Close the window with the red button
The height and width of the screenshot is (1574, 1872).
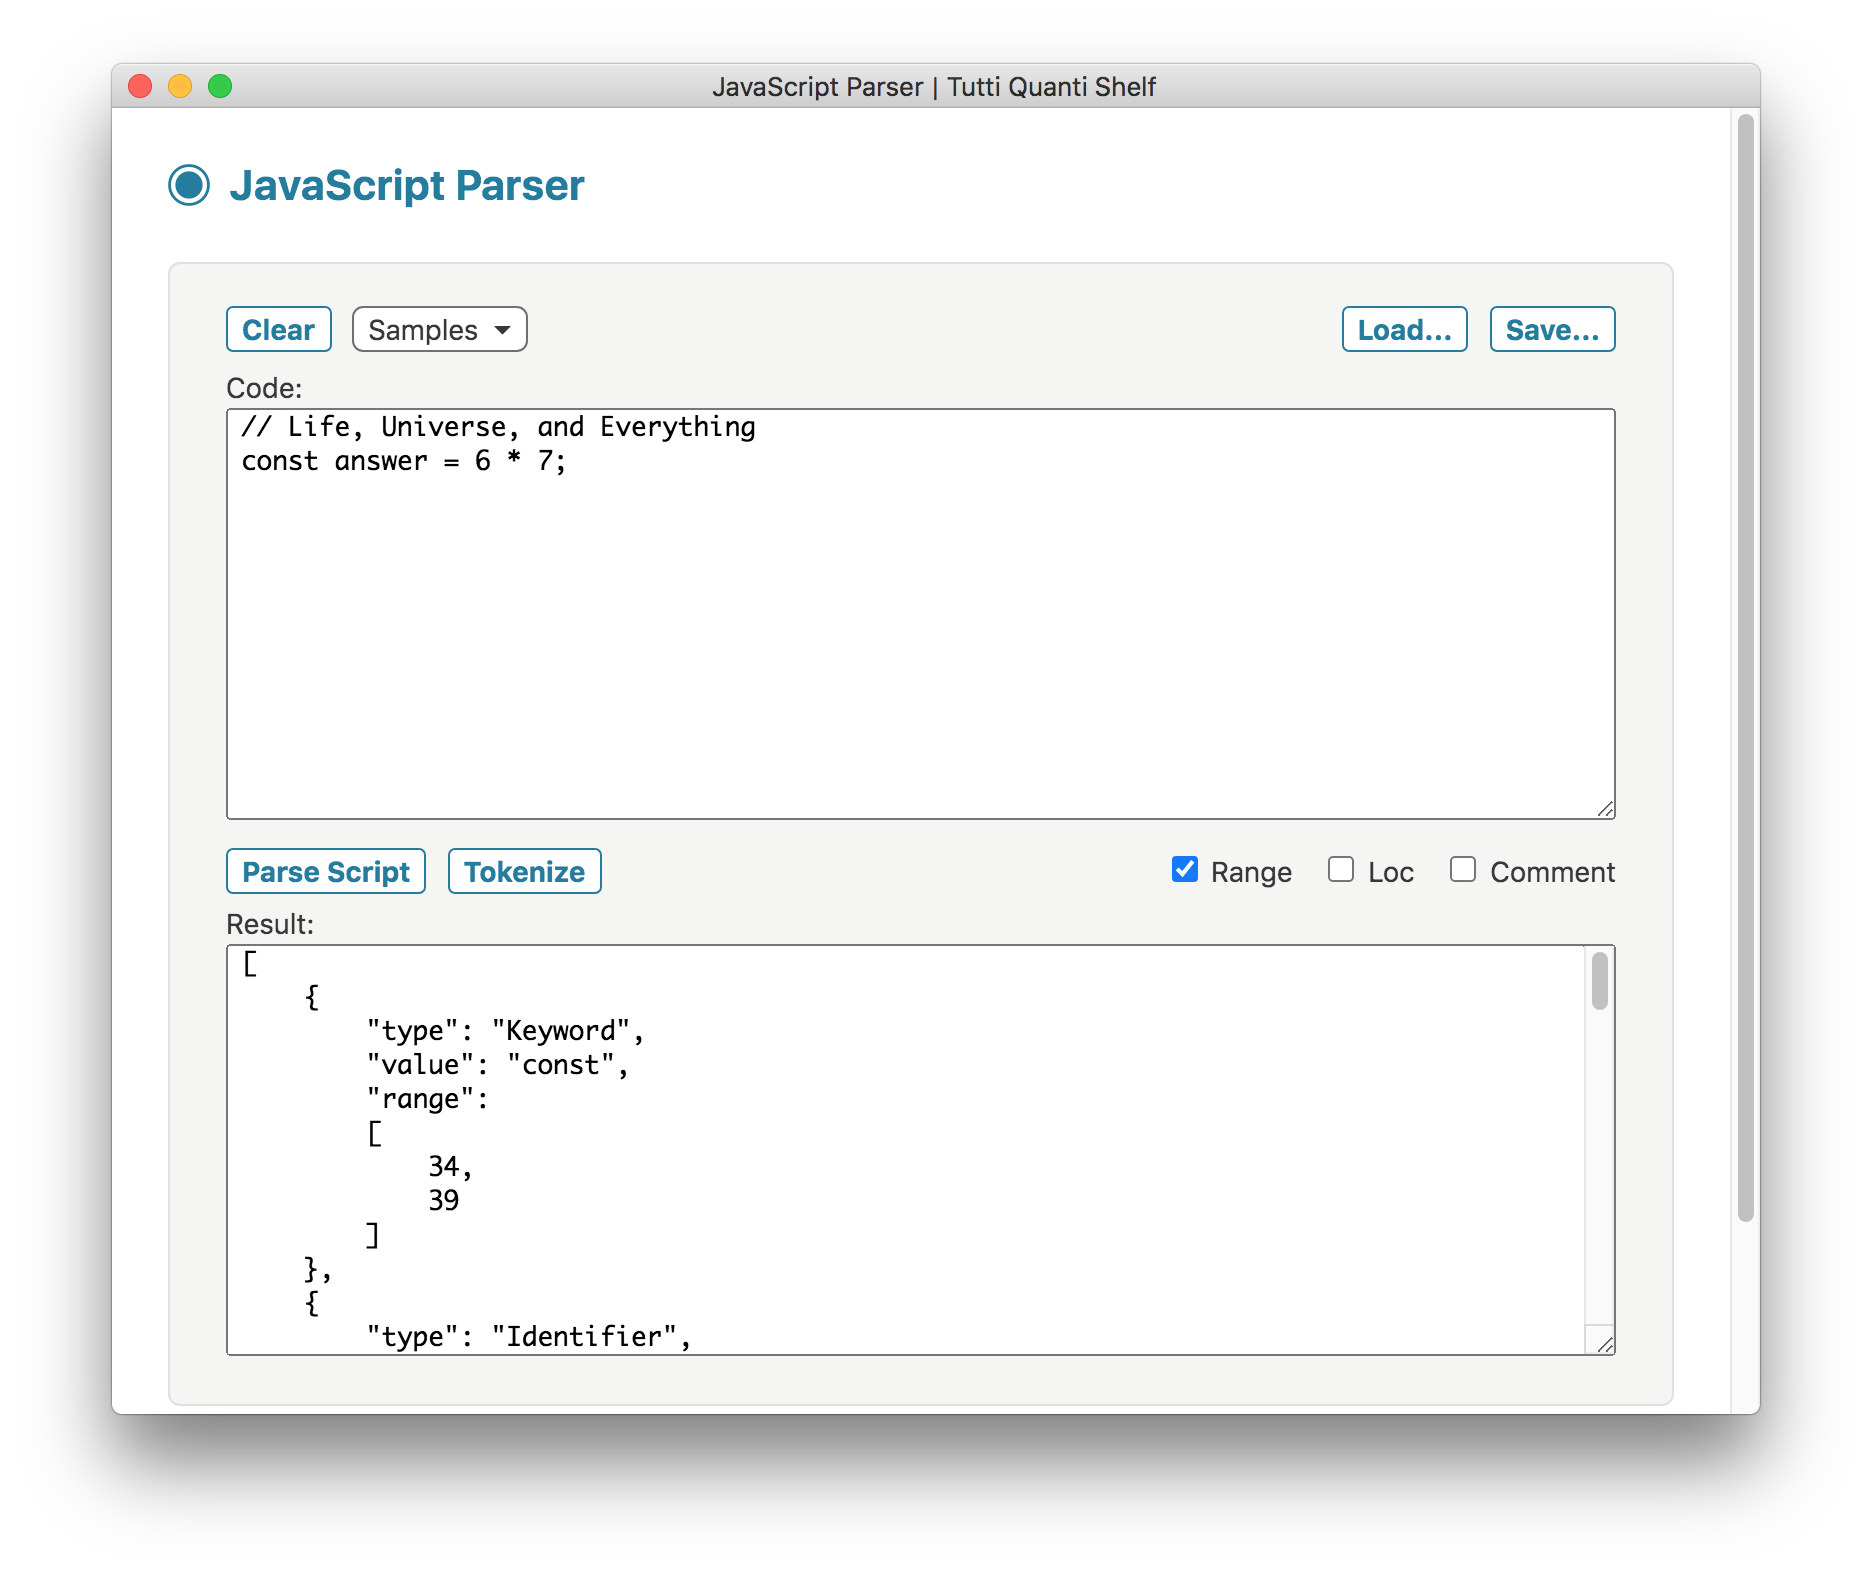pyautogui.click(x=140, y=86)
